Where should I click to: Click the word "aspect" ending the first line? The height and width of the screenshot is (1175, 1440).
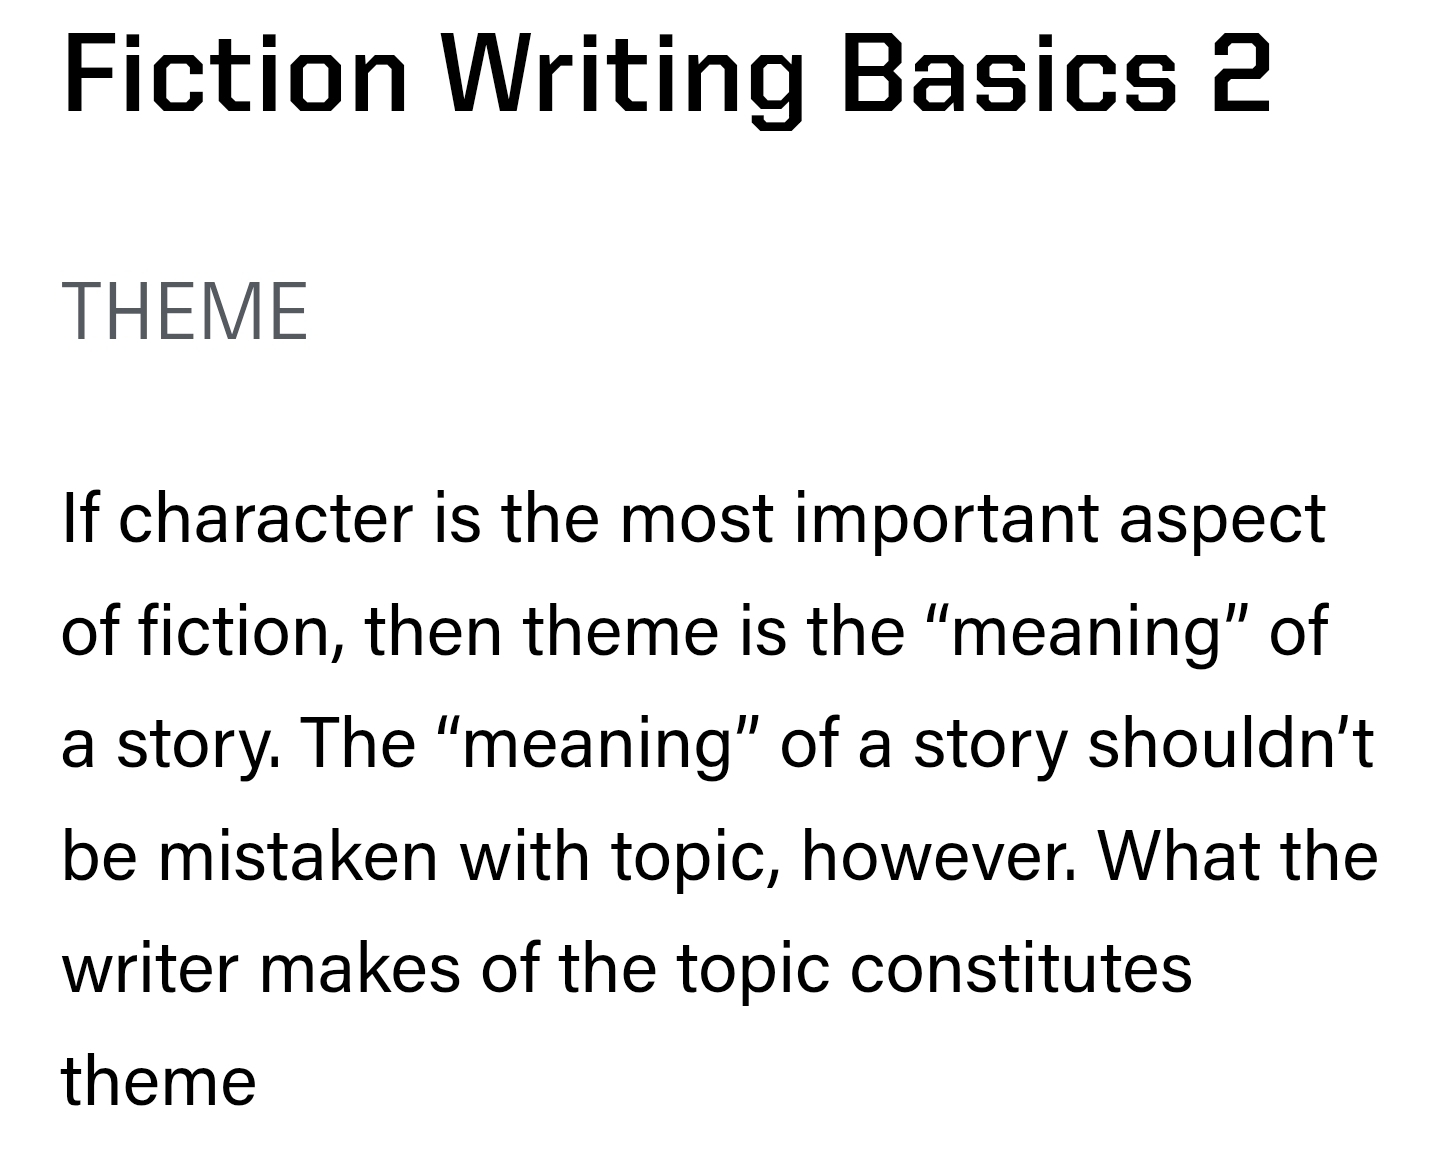pyautogui.click(x=1221, y=521)
